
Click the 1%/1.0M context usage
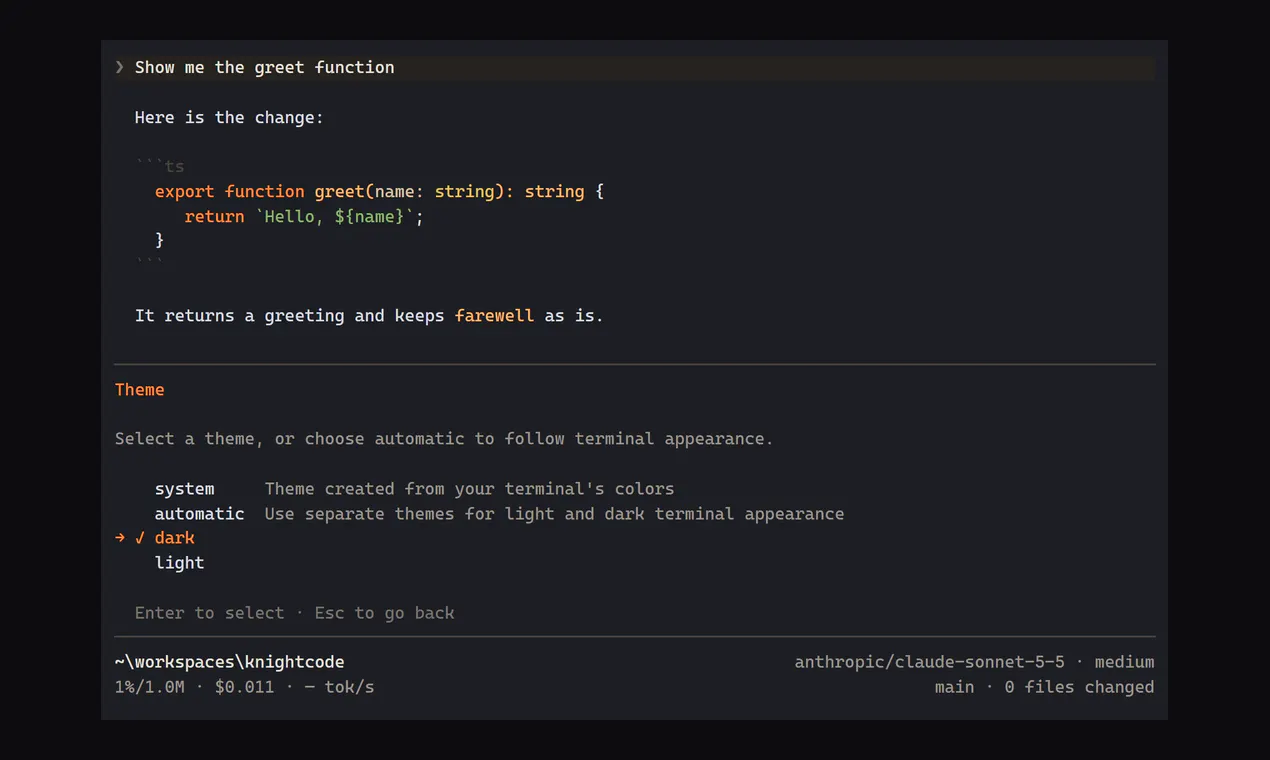coord(150,687)
